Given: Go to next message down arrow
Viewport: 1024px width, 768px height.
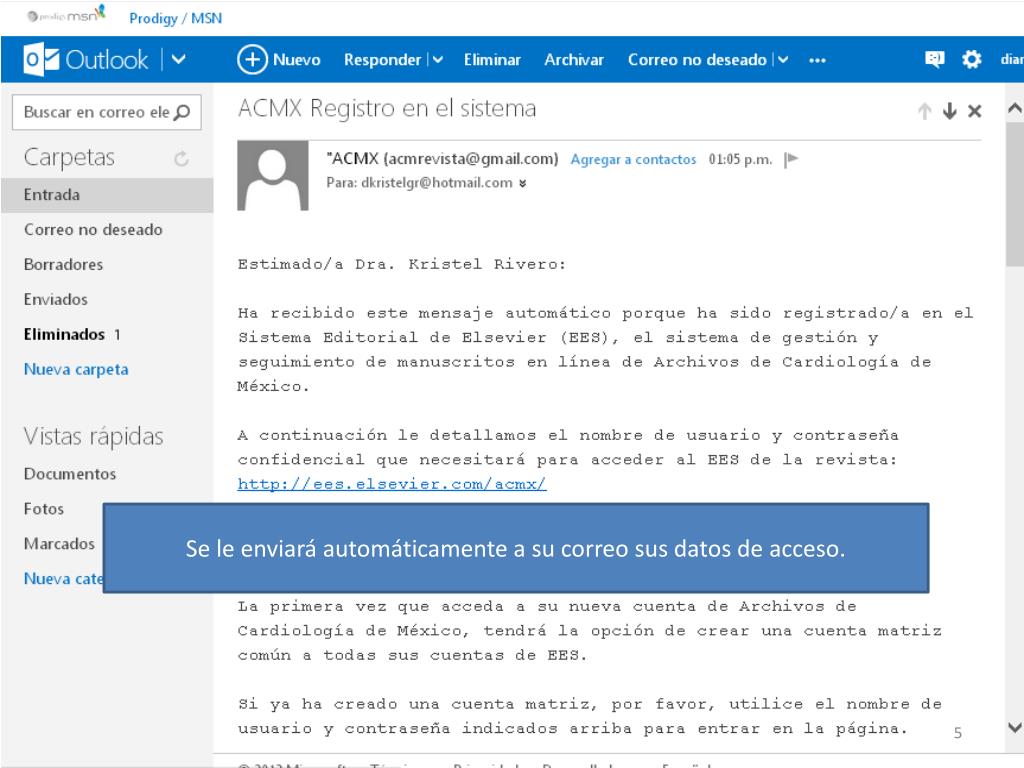Looking at the screenshot, I should pyautogui.click(x=950, y=111).
